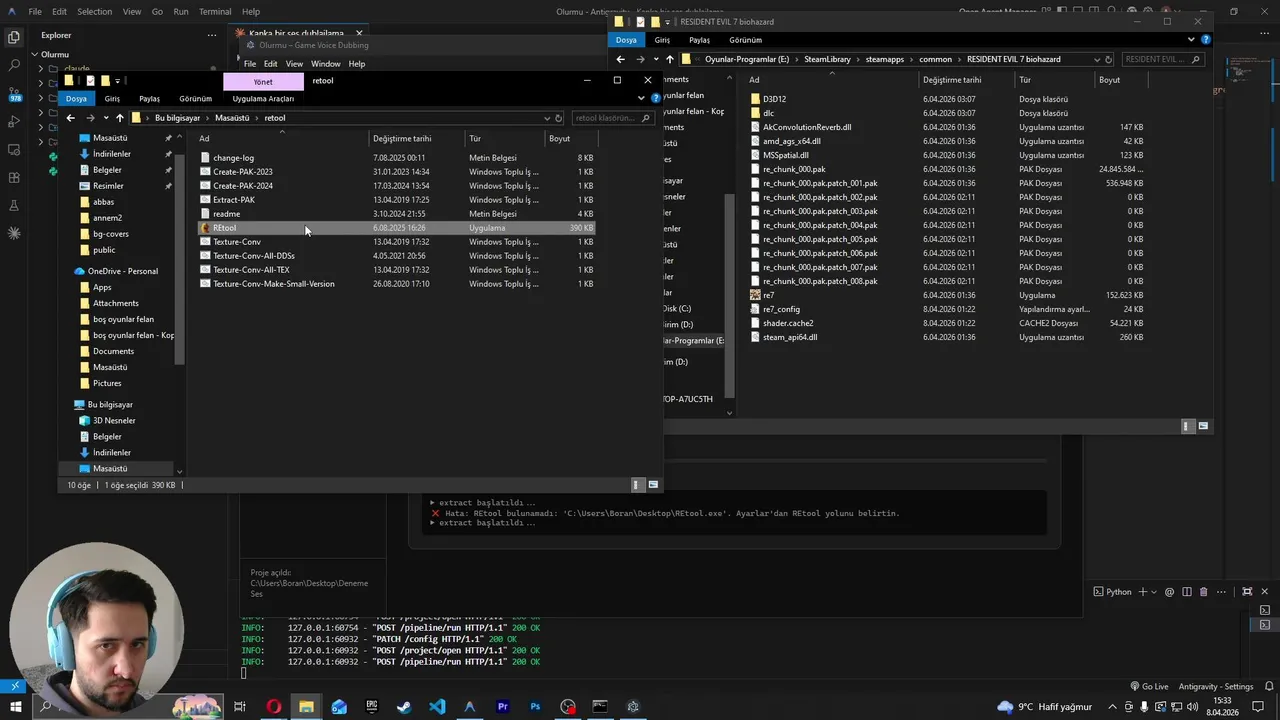The image size is (1280, 720).
Task: Refresh the RESIDENT EVIL 7 address bar
Action: click(1110, 59)
